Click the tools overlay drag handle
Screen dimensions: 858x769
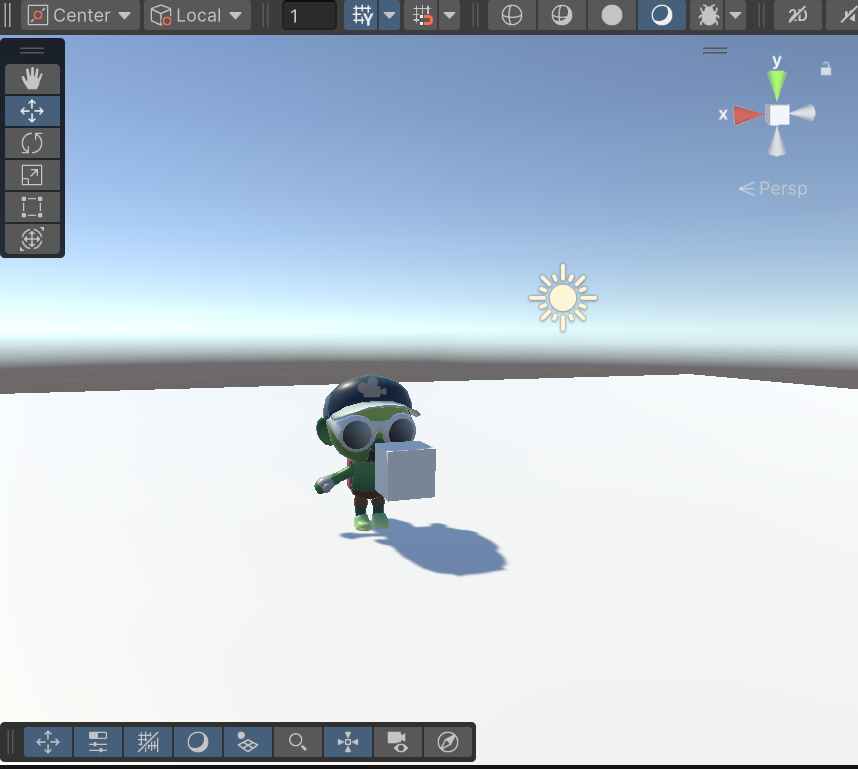[x=32, y=50]
